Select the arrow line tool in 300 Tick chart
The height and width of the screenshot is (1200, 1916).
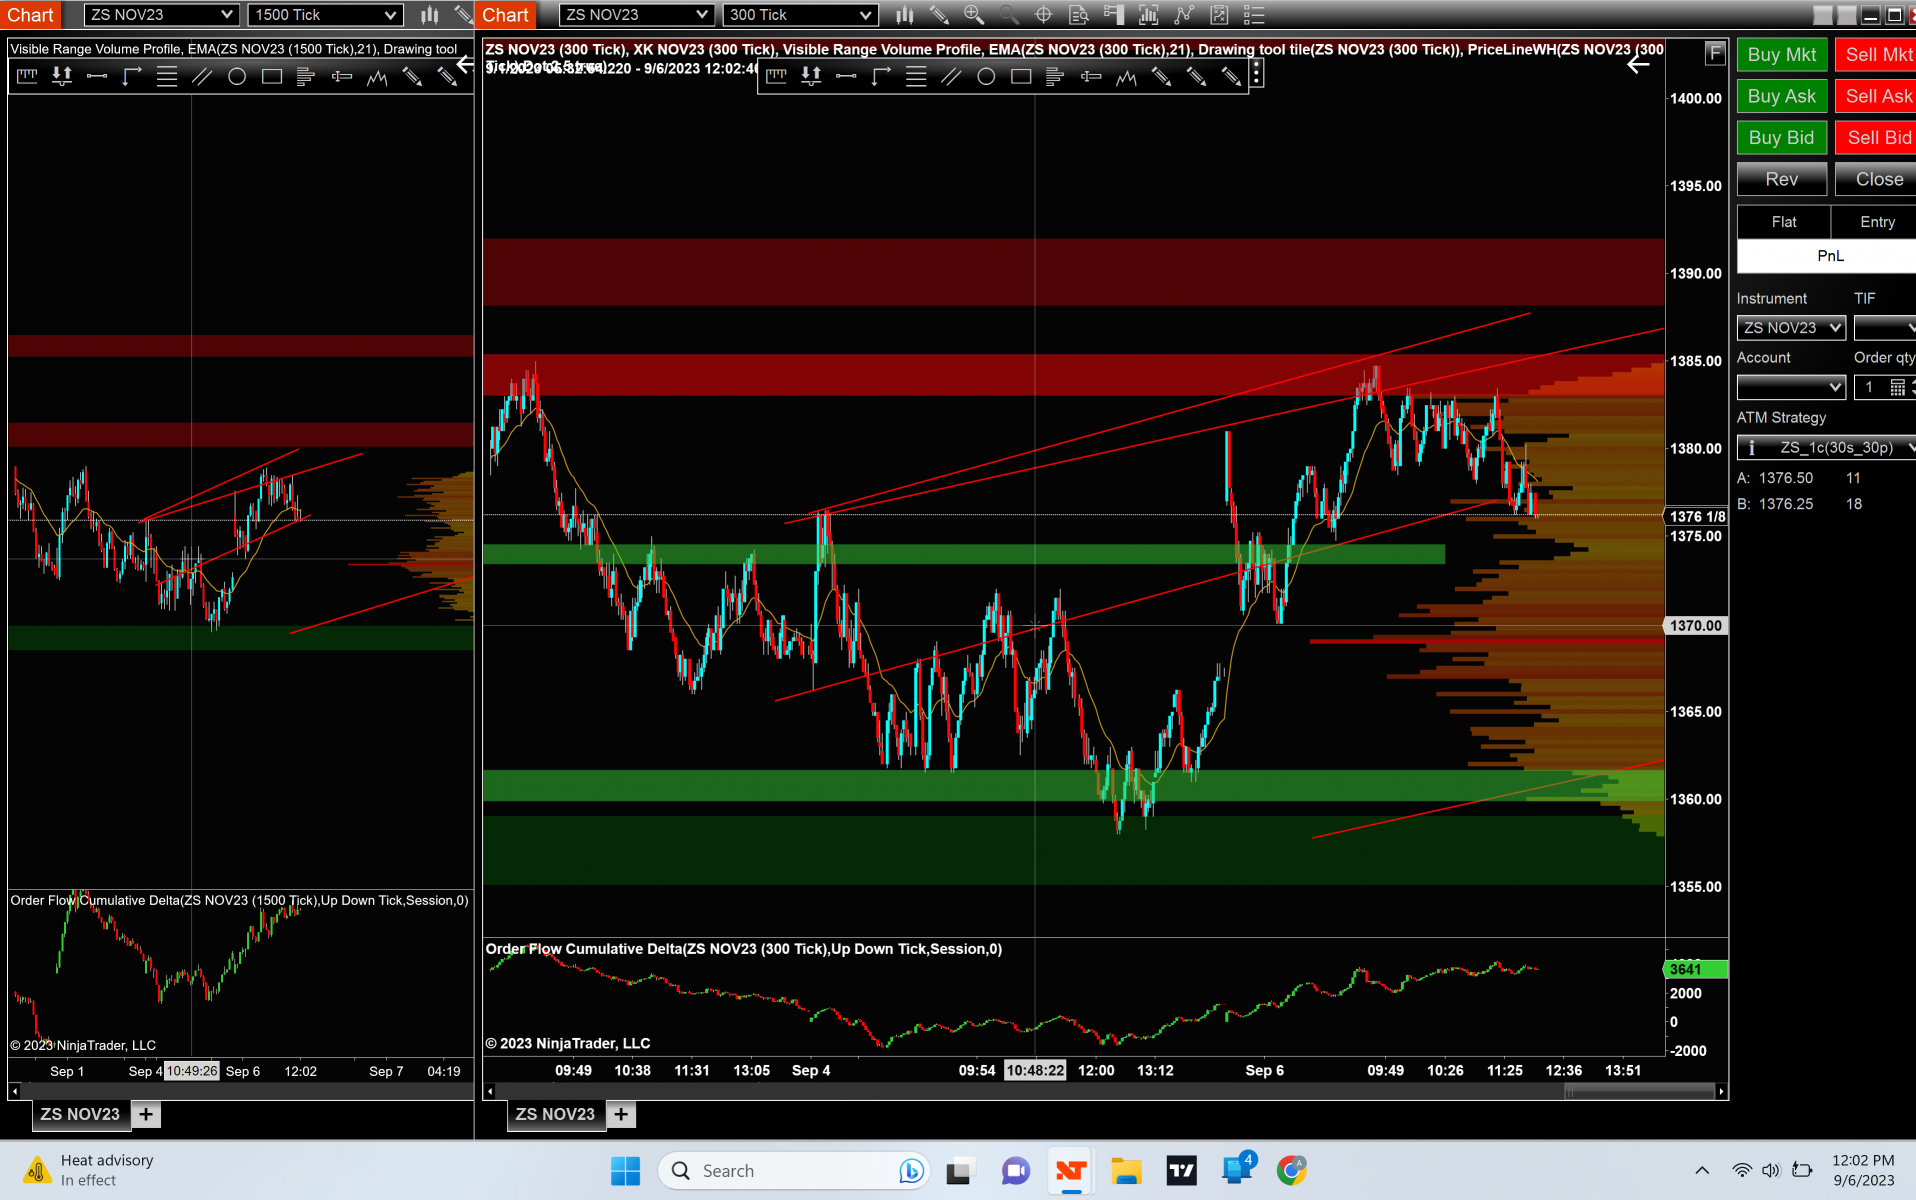tap(881, 76)
